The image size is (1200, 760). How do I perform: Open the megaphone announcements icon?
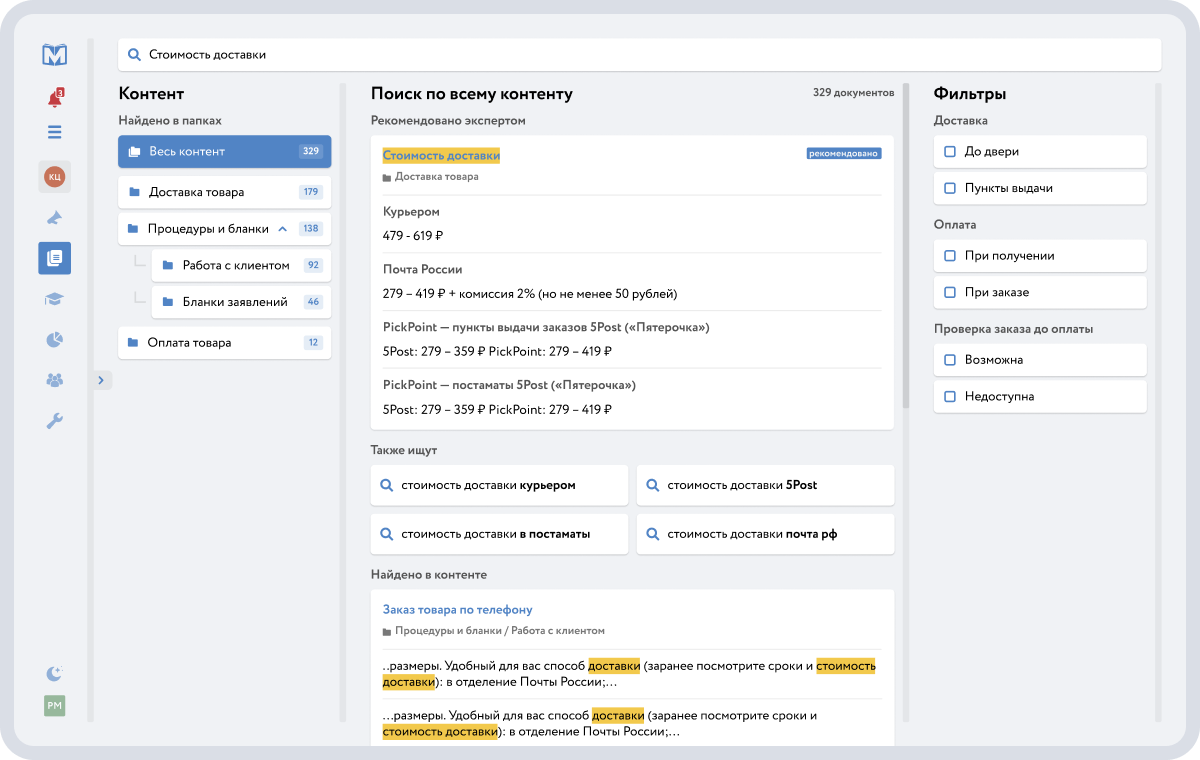(54, 217)
